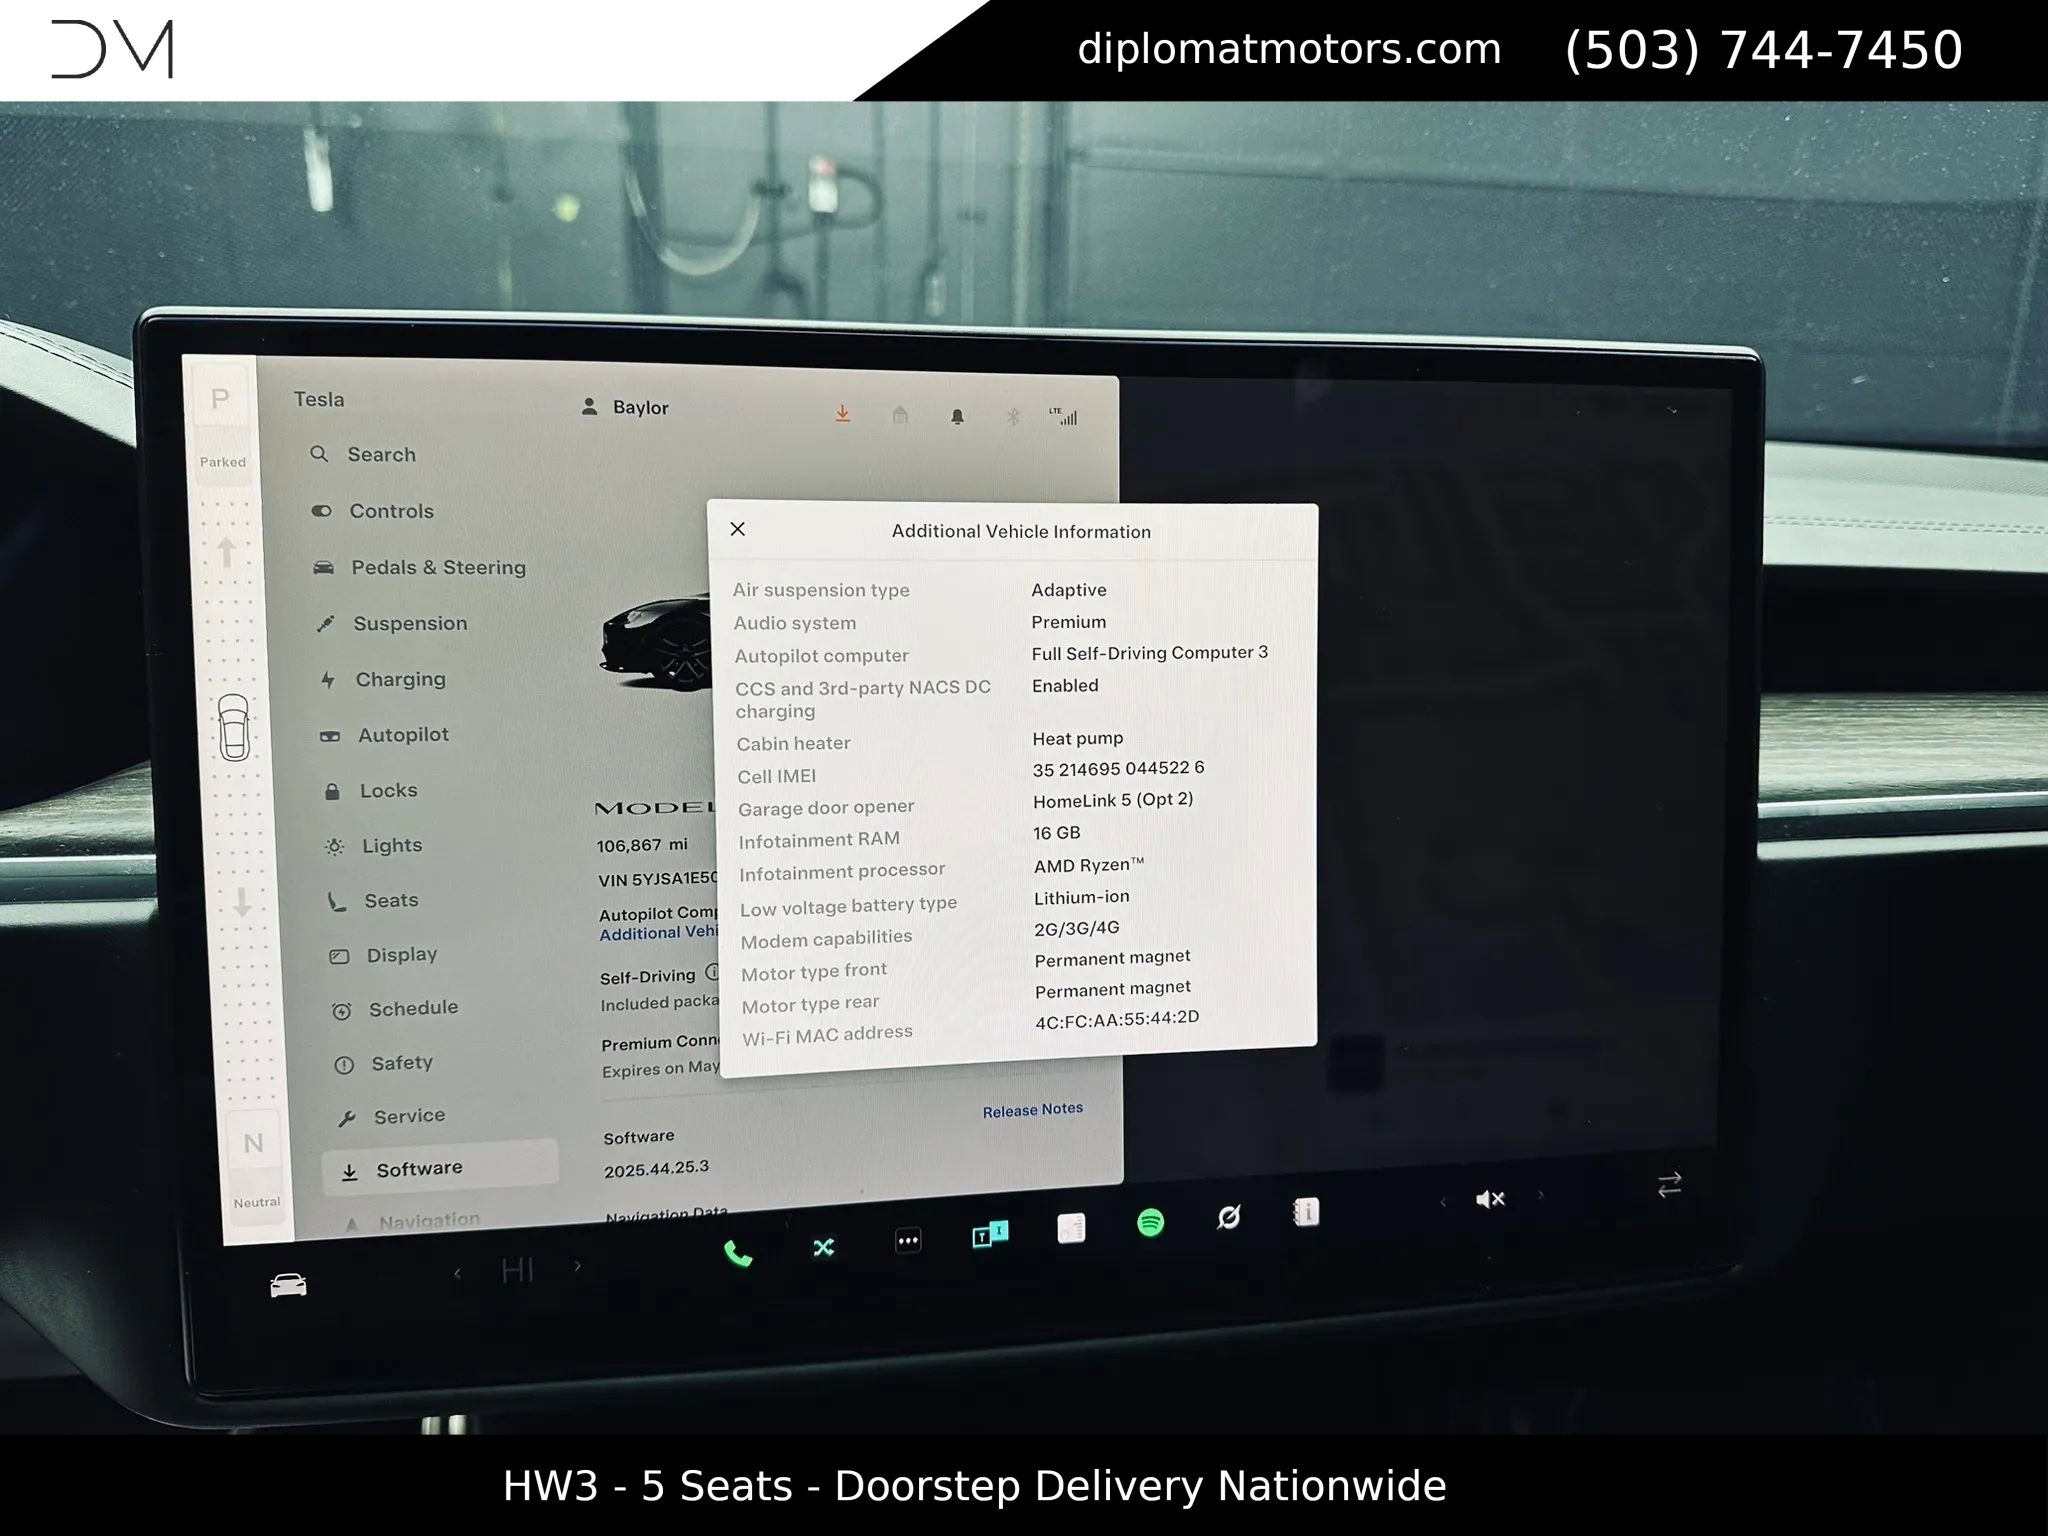The image size is (2048, 1536).
Task: Open the Controls settings
Action: point(373,511)
